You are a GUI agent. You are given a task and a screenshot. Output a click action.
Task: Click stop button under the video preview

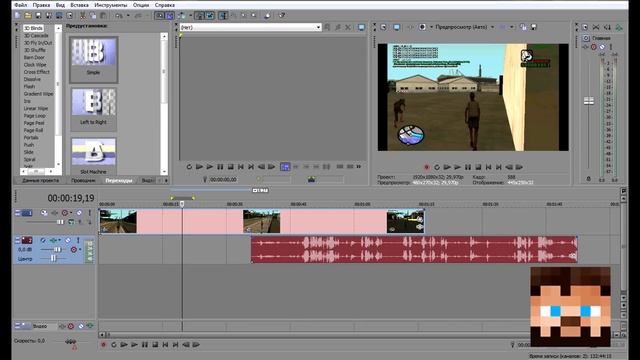[x=478, y=167]
